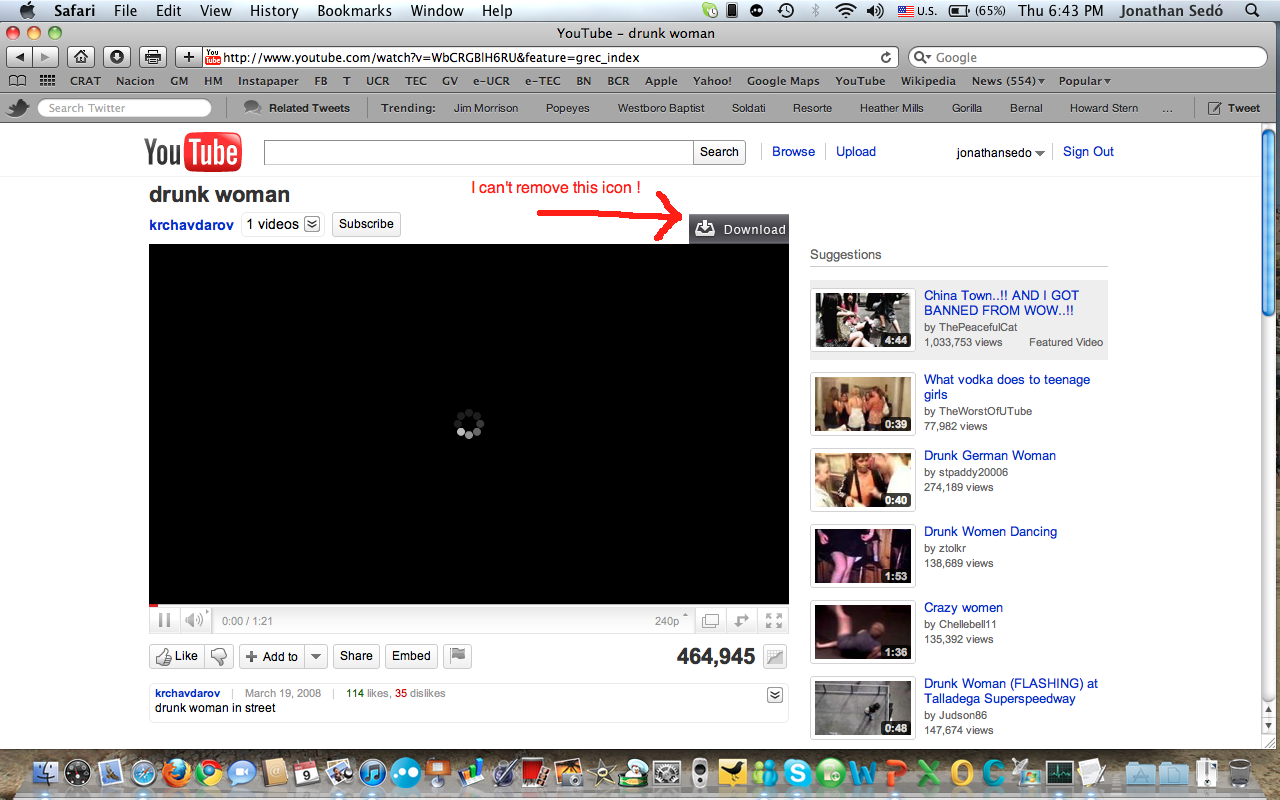Screen dimensions: 1280x800
Task: Open Firefox from the Dock
Action: [176, 773]
